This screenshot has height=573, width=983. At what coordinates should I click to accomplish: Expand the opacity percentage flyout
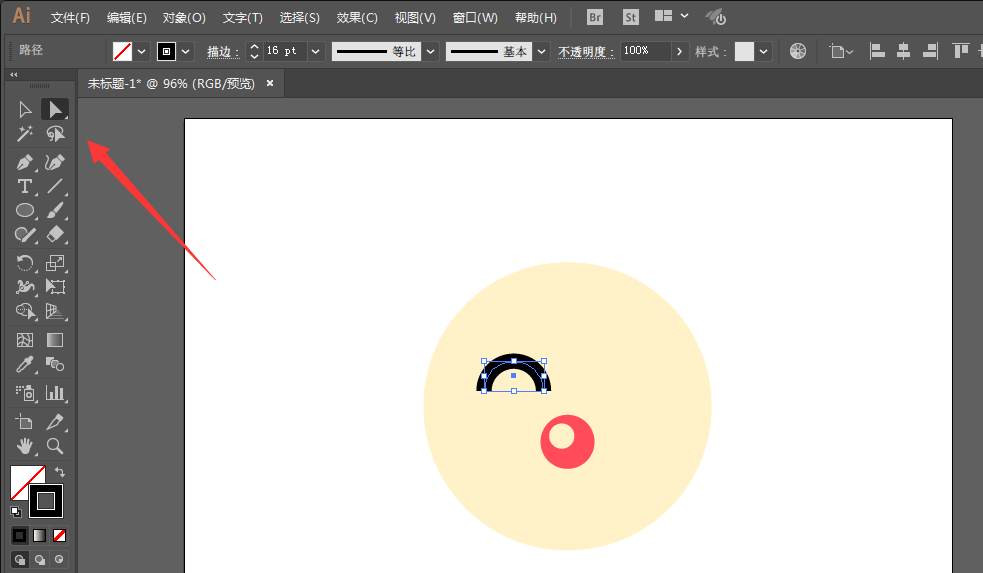pyautogui.click(x=680, y=51)
